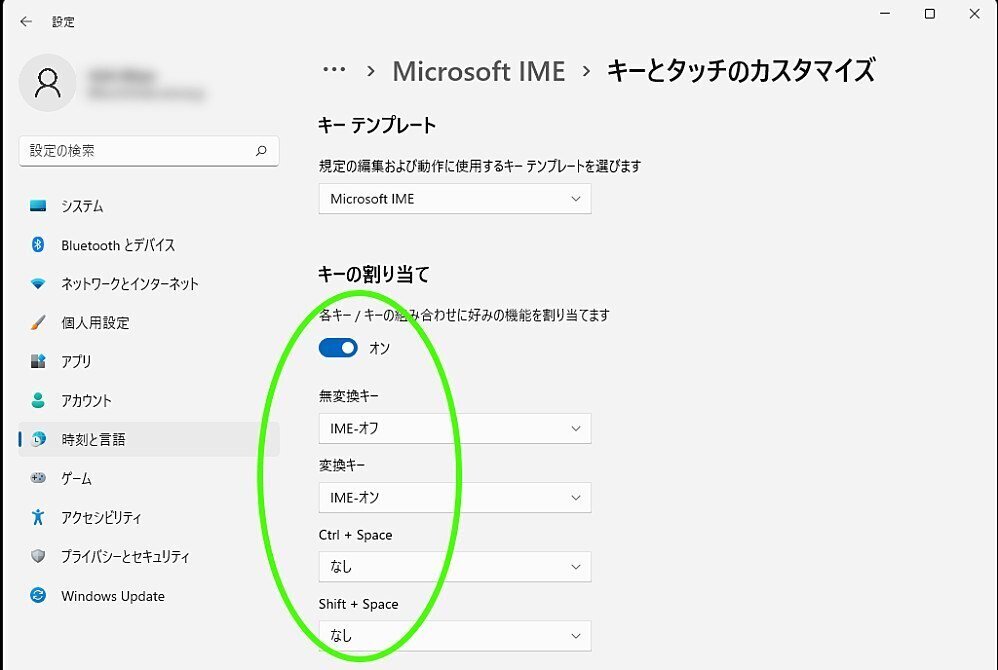The image size is (998, 670).
Task: Open プライバシーとセキュリティ settings
Action: pos(149,556)
